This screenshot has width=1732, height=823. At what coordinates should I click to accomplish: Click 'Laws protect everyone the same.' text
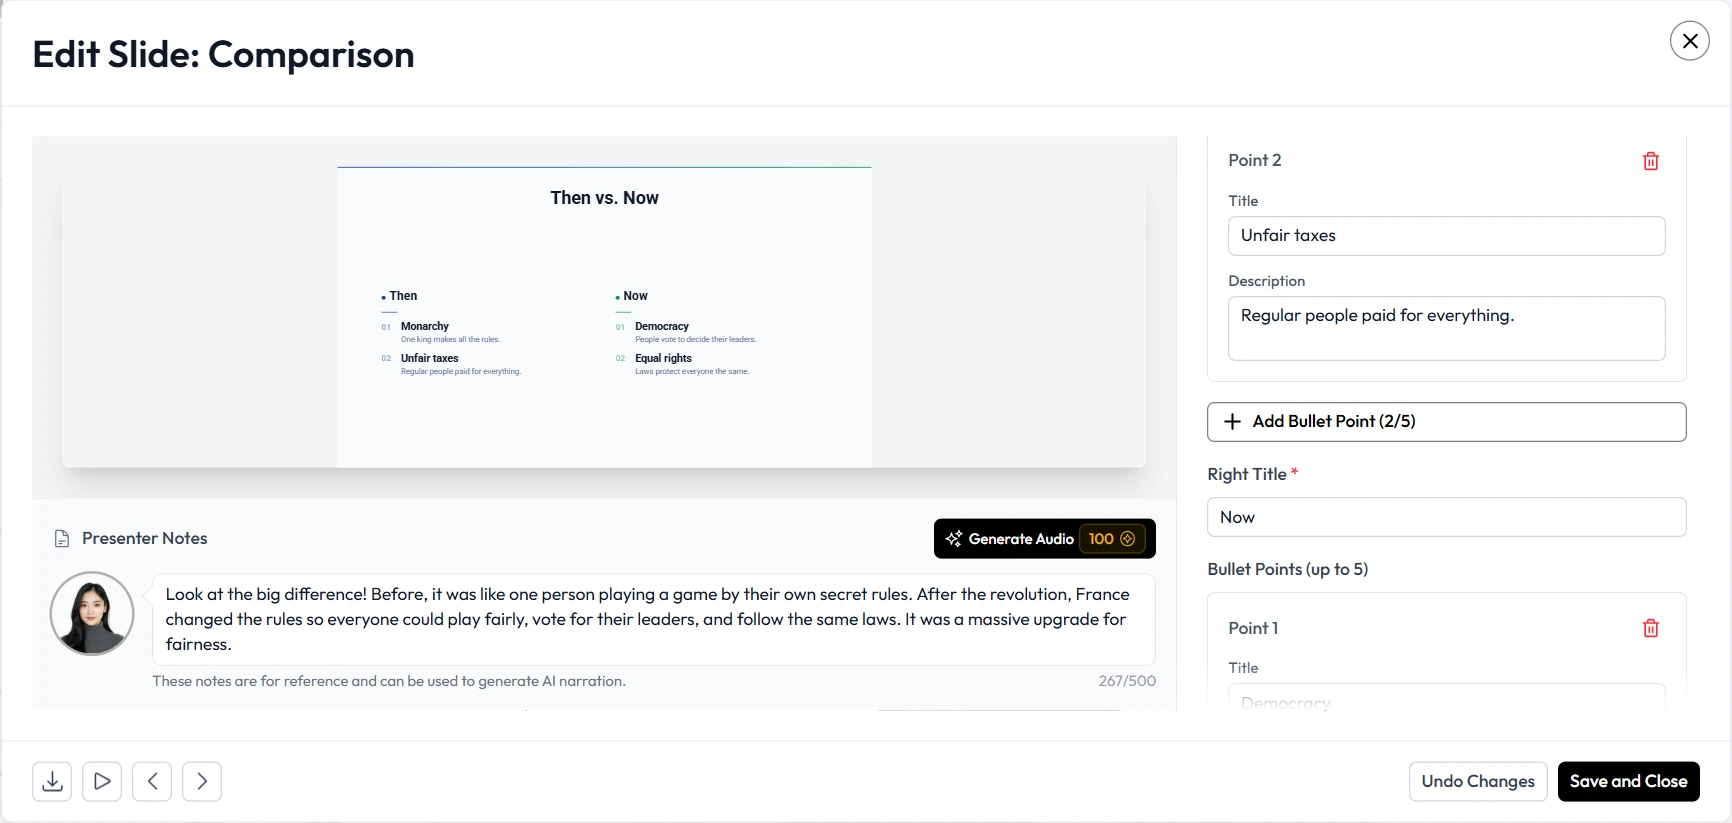pos(692,371)
